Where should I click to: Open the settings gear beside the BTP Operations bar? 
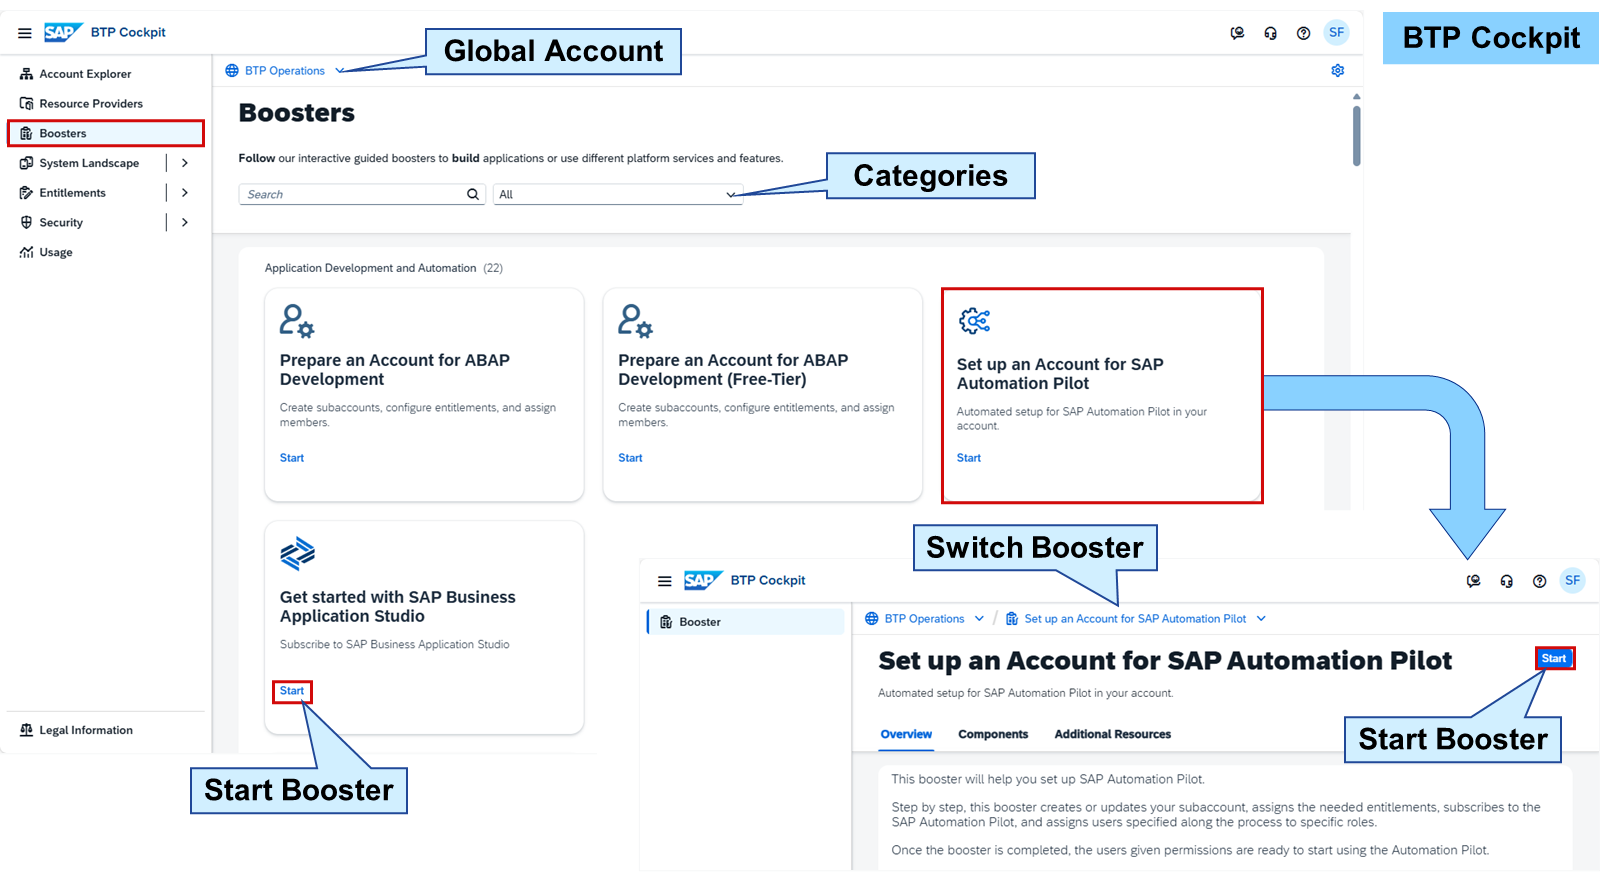click(x=1338, y=70)
